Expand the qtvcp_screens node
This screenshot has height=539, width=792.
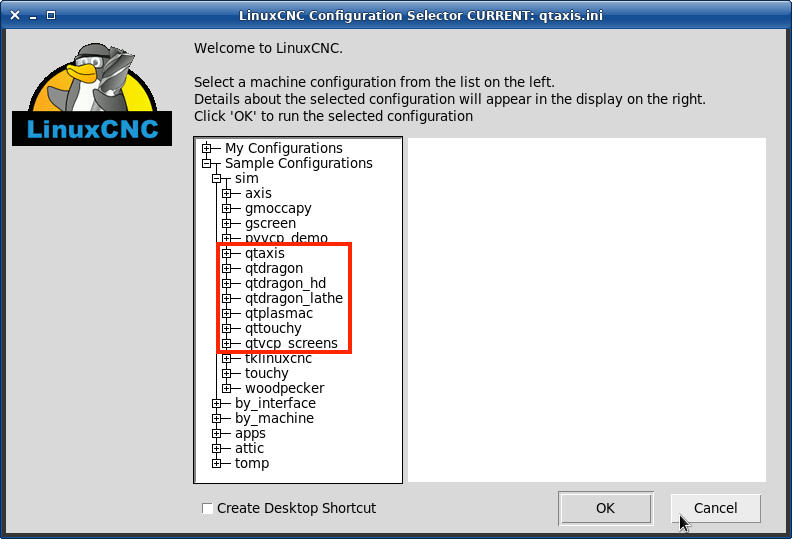[227, 344]
